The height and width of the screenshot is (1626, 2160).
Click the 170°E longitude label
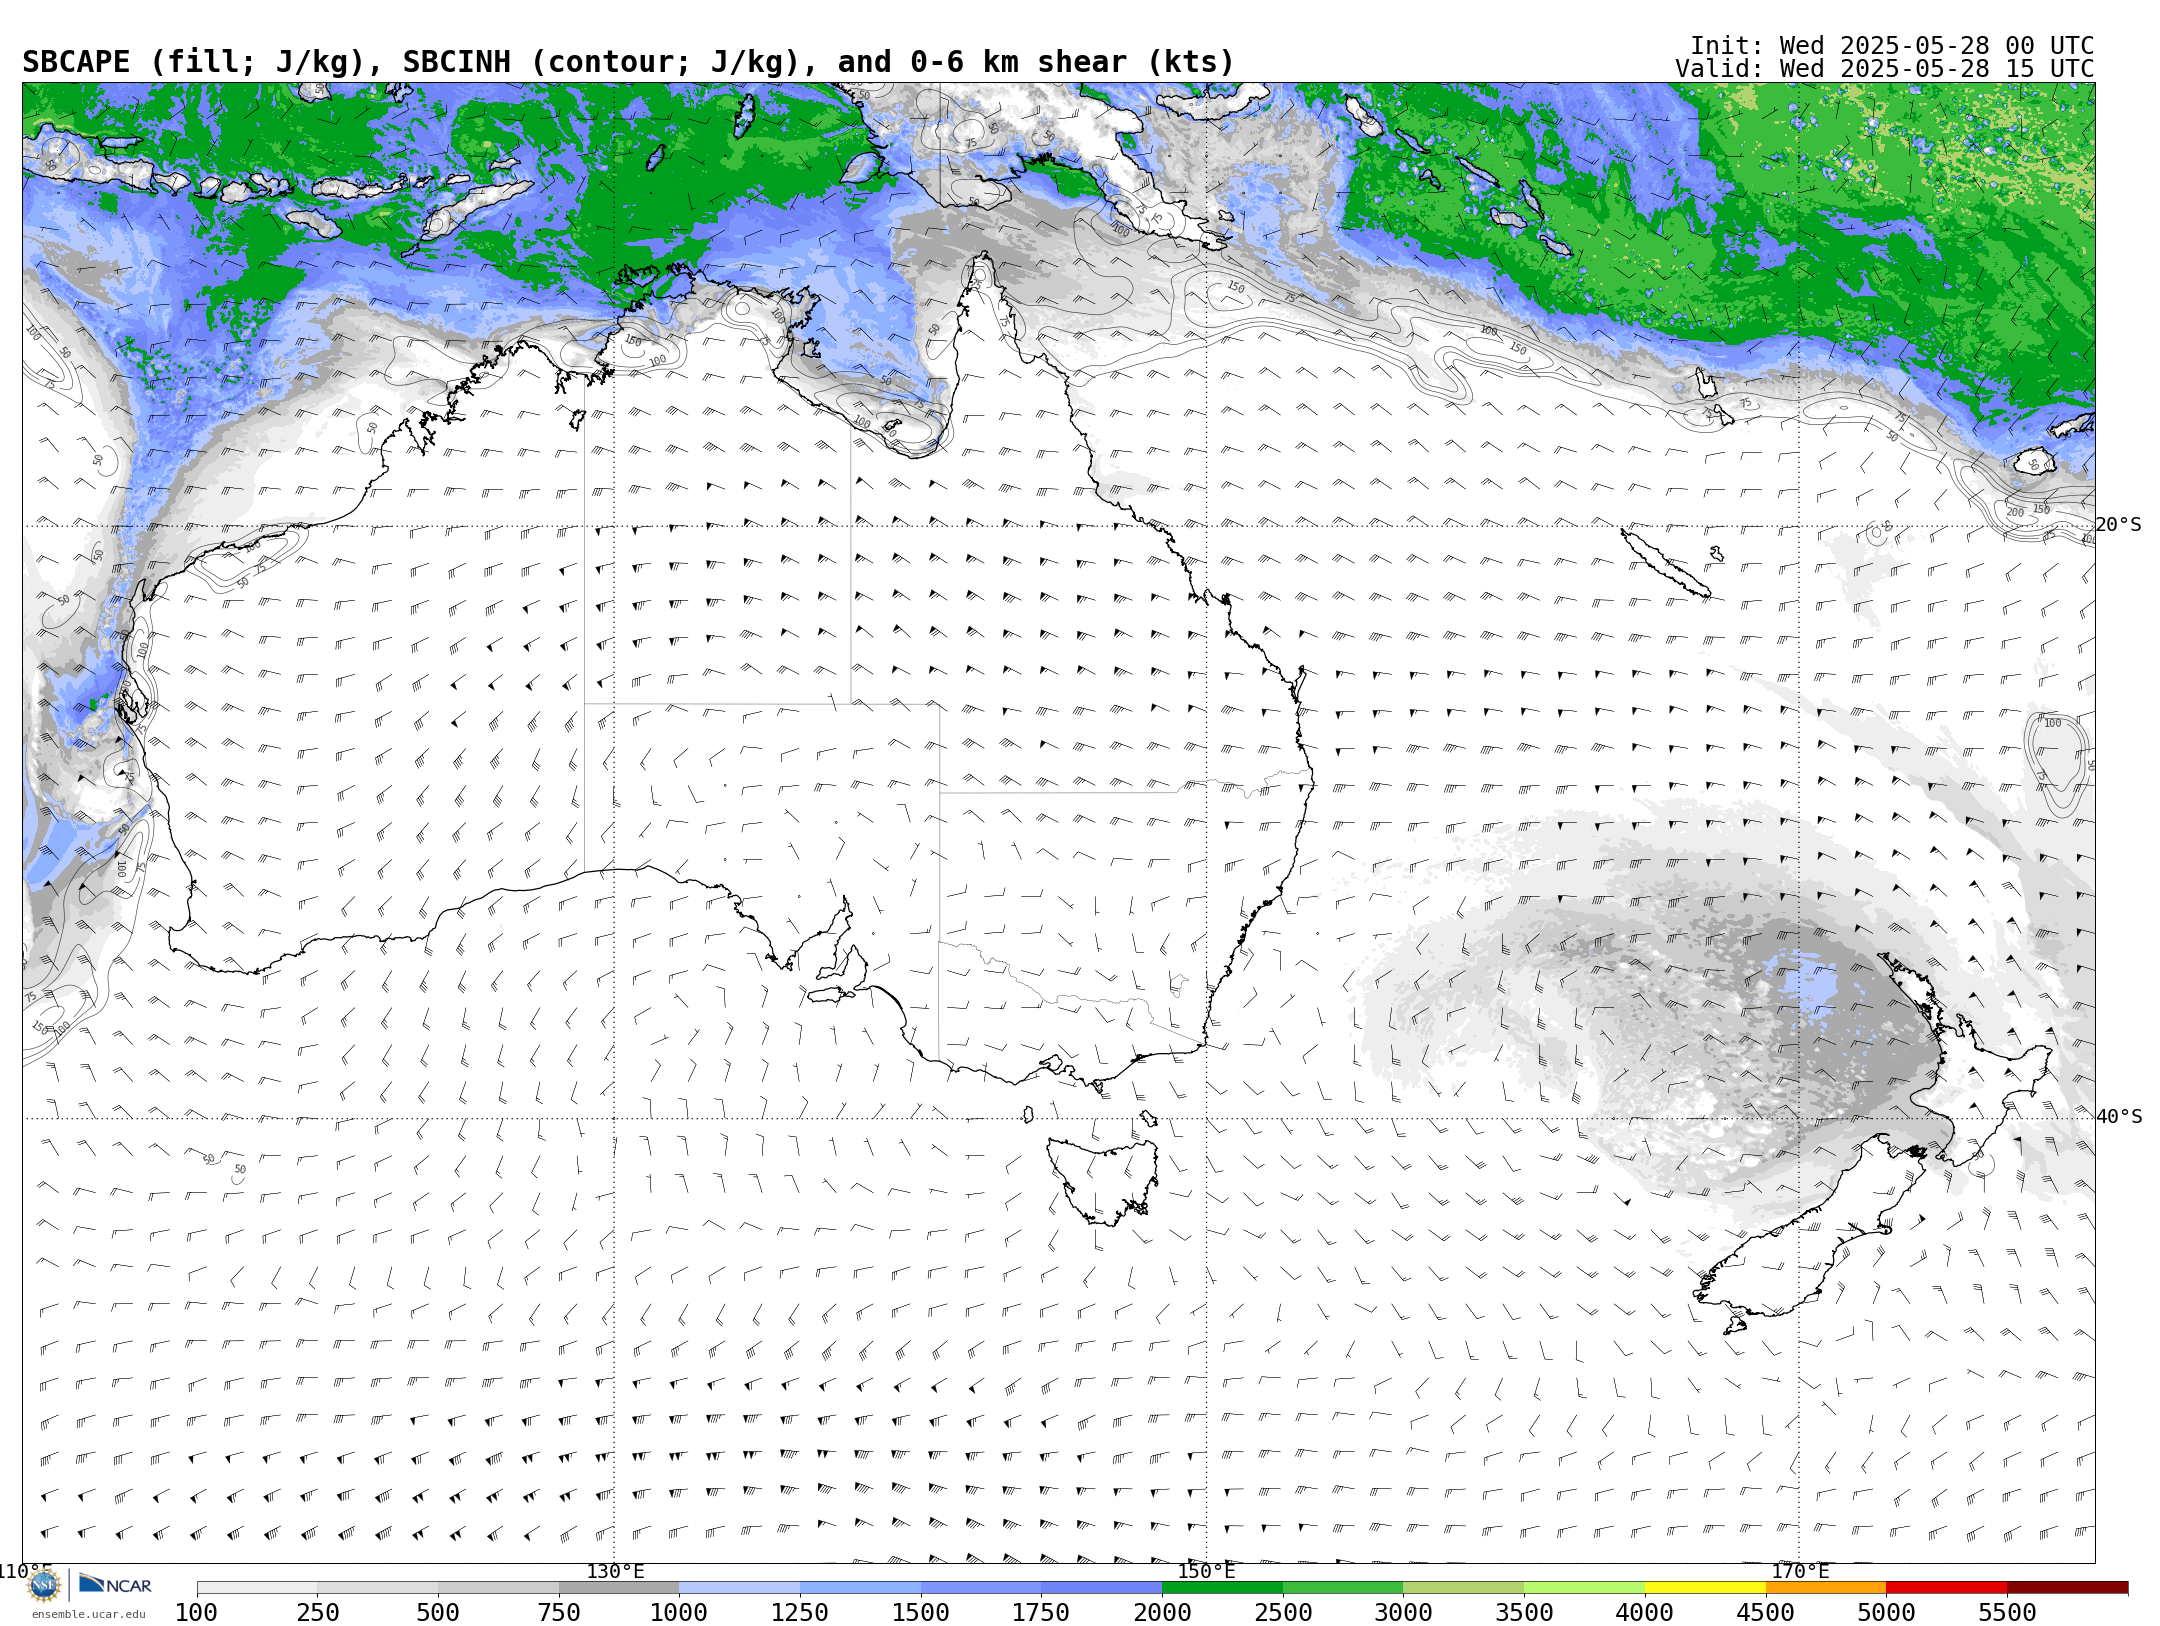point(1799,1571)
